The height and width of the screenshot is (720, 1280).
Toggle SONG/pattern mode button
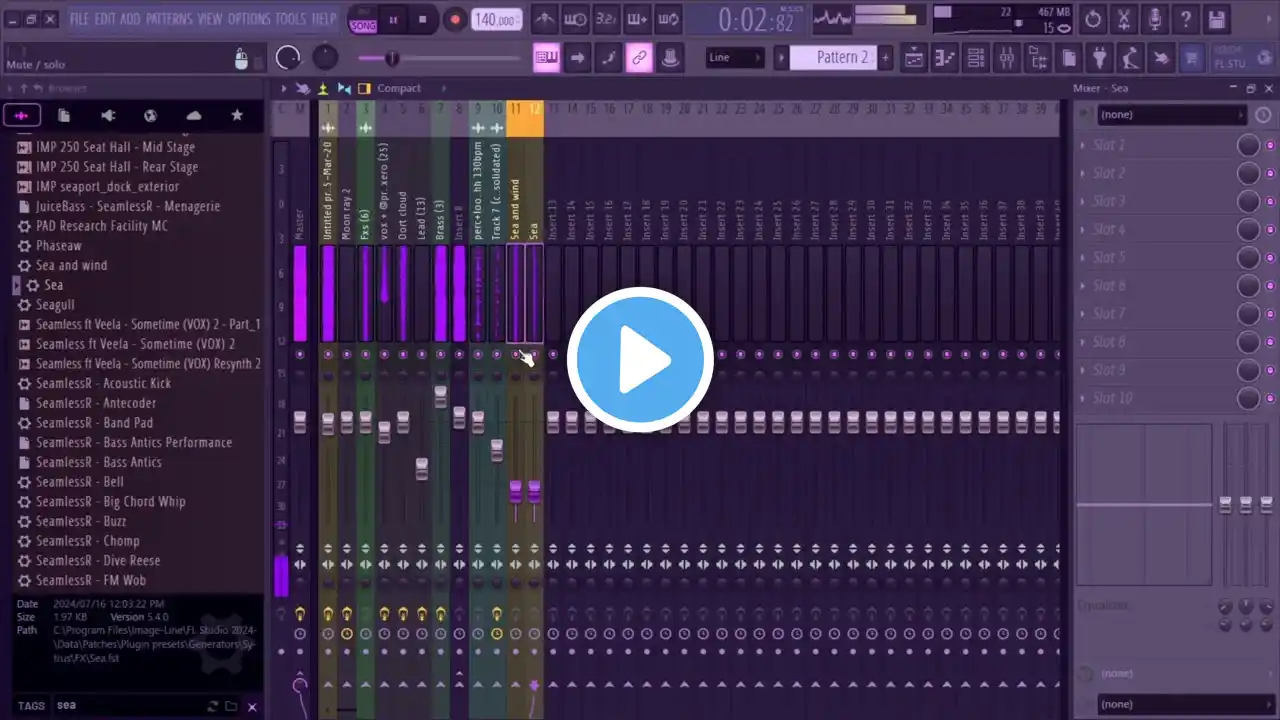point(363,20)
